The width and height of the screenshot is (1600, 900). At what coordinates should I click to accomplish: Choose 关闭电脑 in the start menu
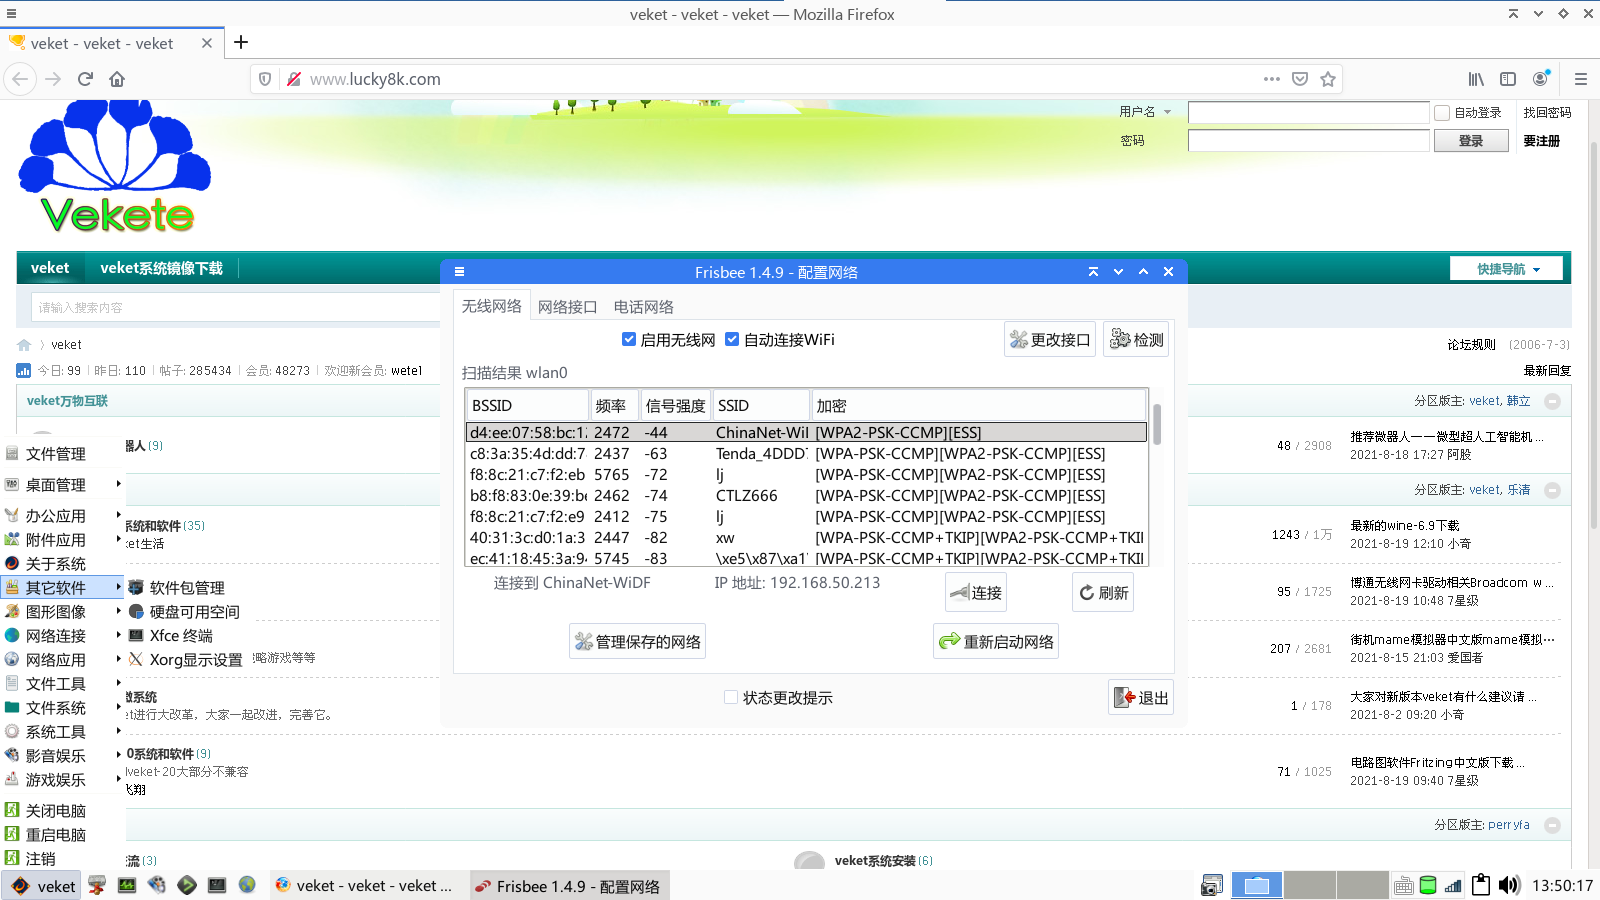tap(55, 811)
